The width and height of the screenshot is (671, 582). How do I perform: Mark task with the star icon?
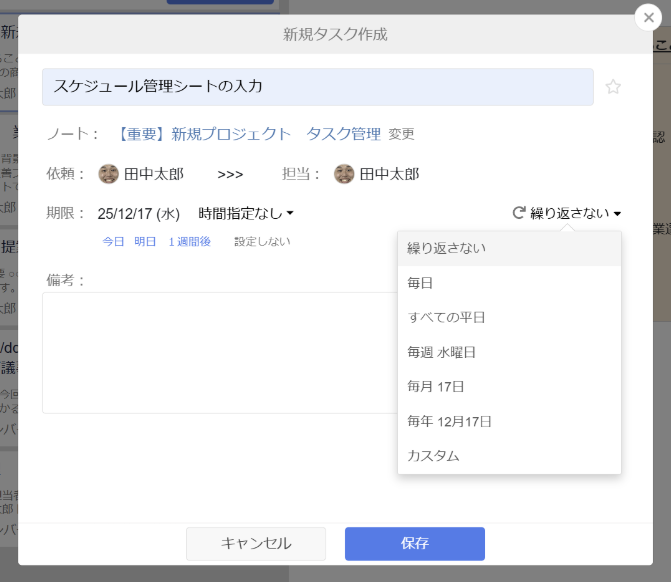coord(613,87)
